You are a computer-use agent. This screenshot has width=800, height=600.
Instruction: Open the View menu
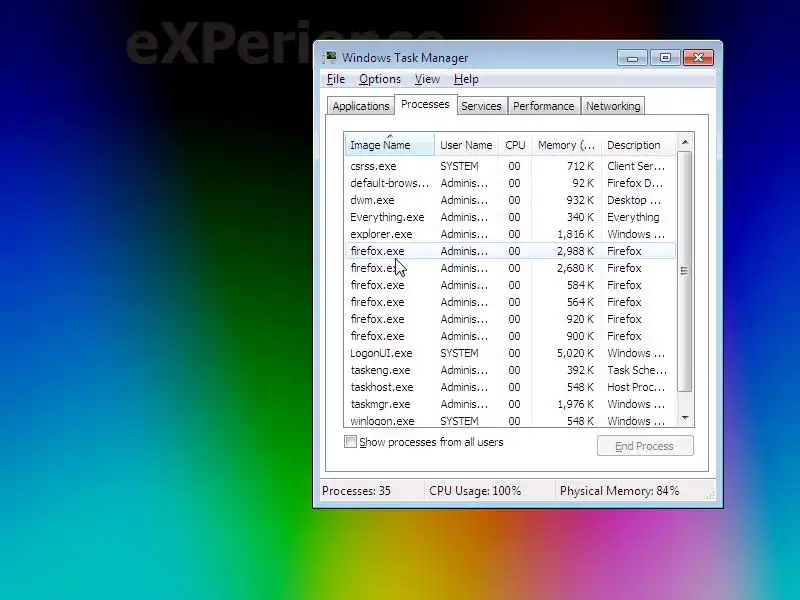427,79
